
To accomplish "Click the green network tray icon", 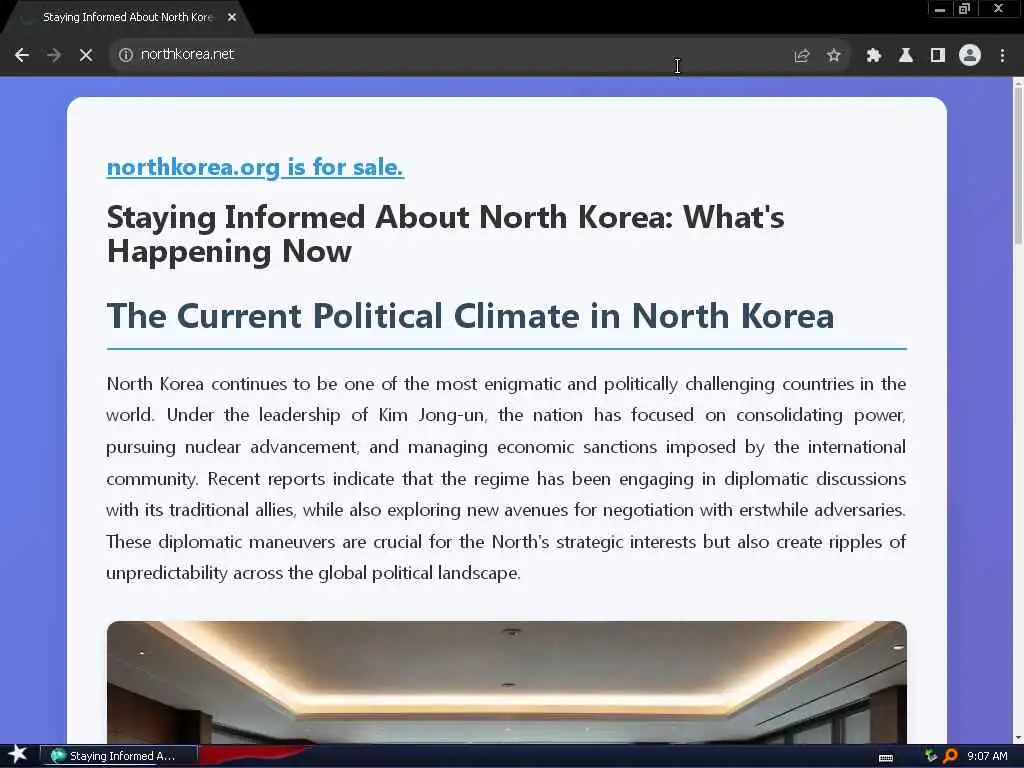I will pyautogui.click(x=931, y=756).
